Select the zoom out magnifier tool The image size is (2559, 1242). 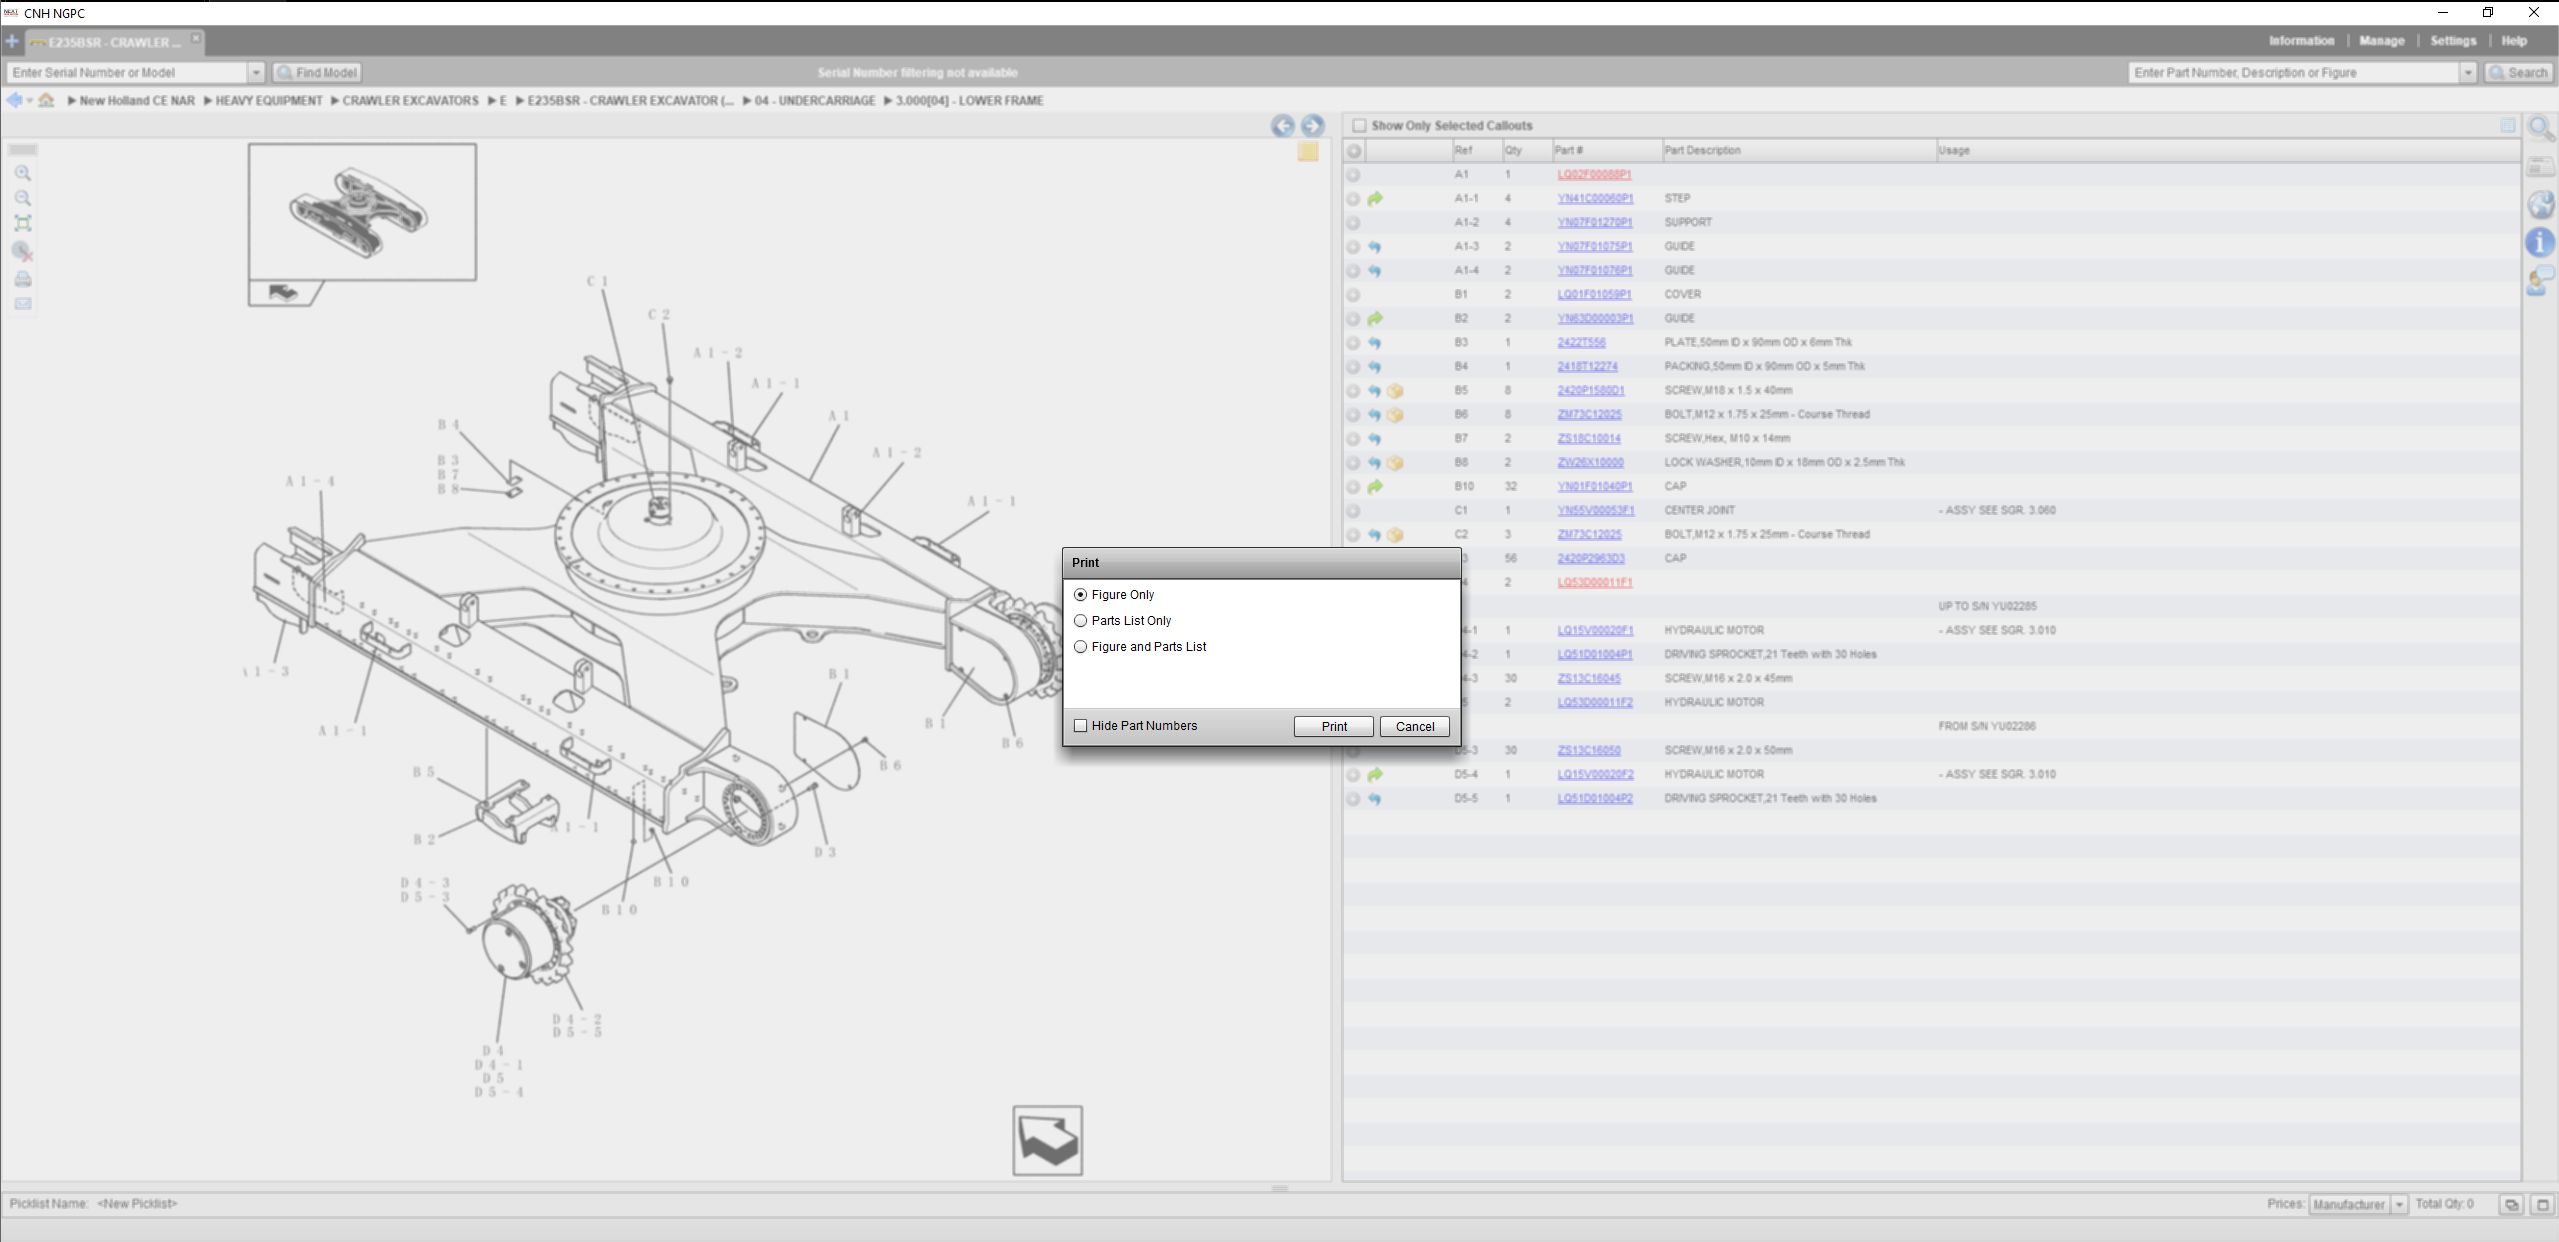tap(23, 197)
